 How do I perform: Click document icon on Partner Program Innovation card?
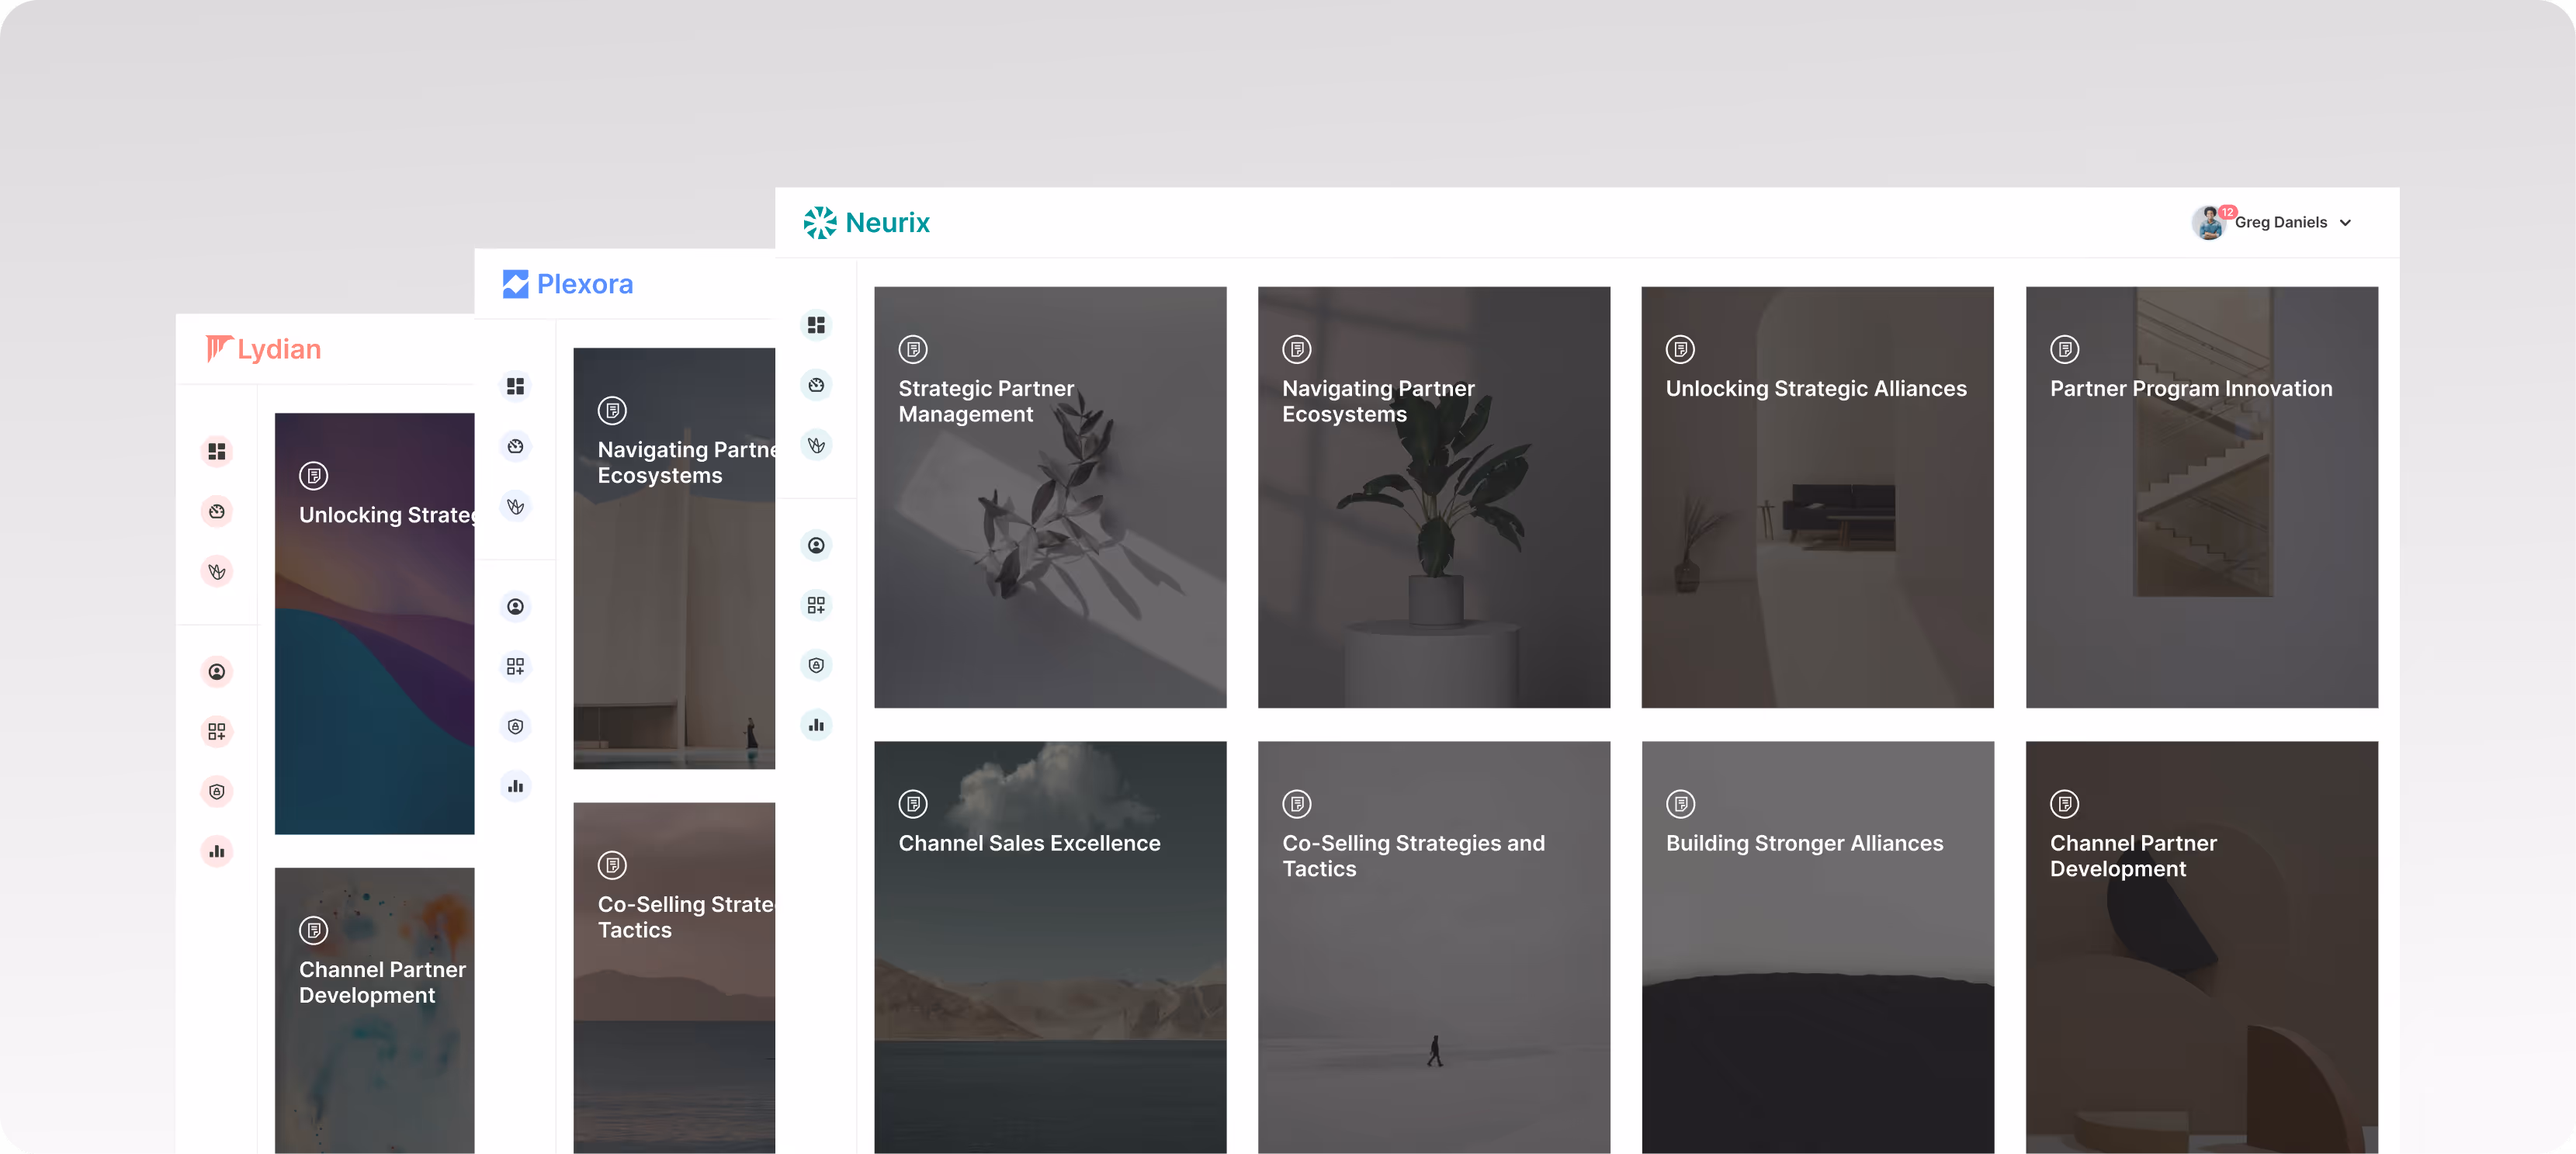pos(2064,349)
